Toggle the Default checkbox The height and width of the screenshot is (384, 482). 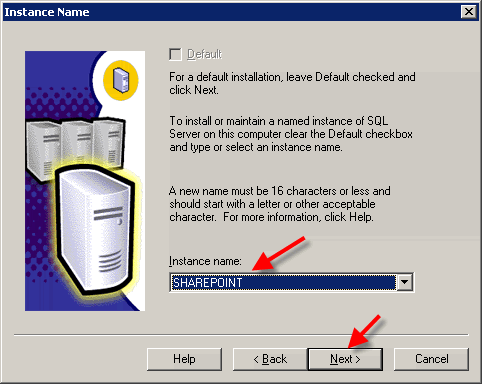[x=175, y=54]
